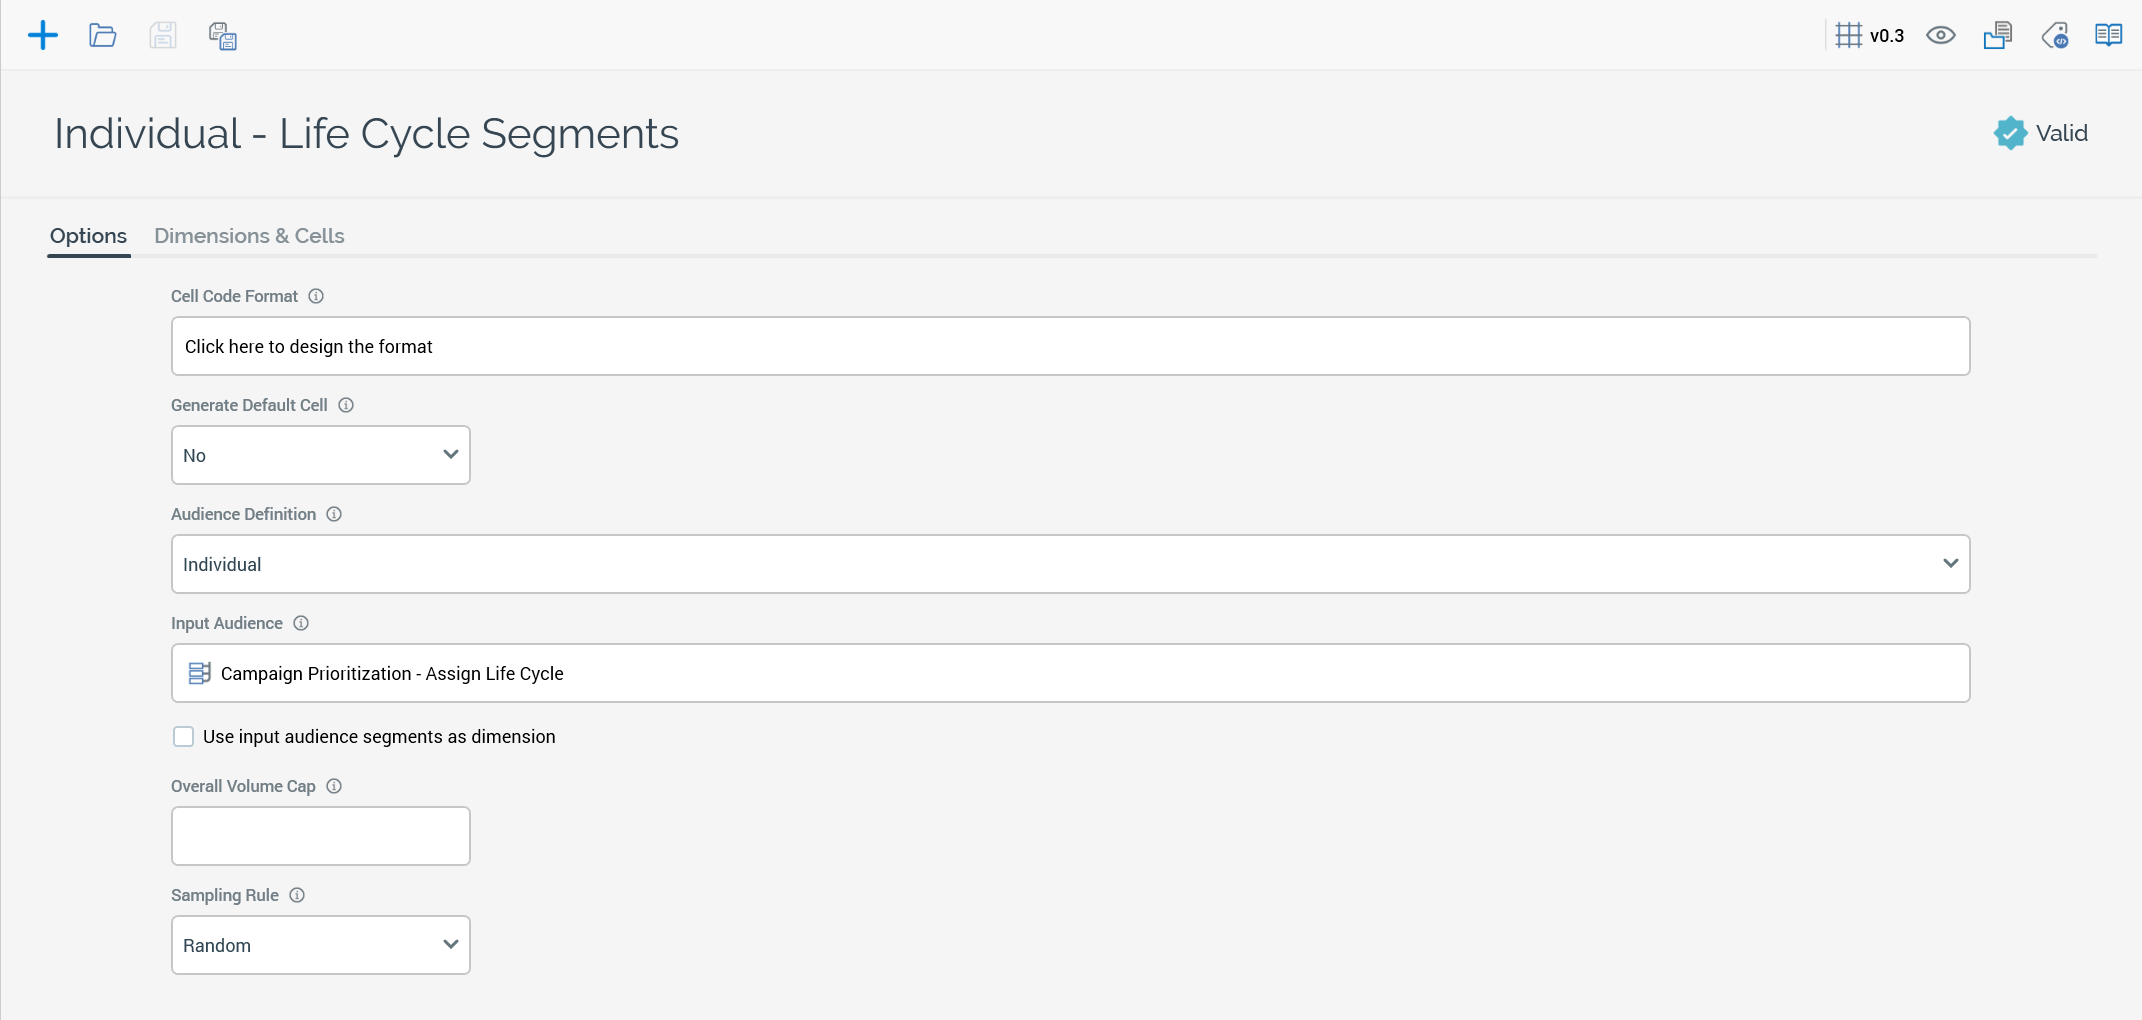Click the grid icon beside v0.3

1849,36
